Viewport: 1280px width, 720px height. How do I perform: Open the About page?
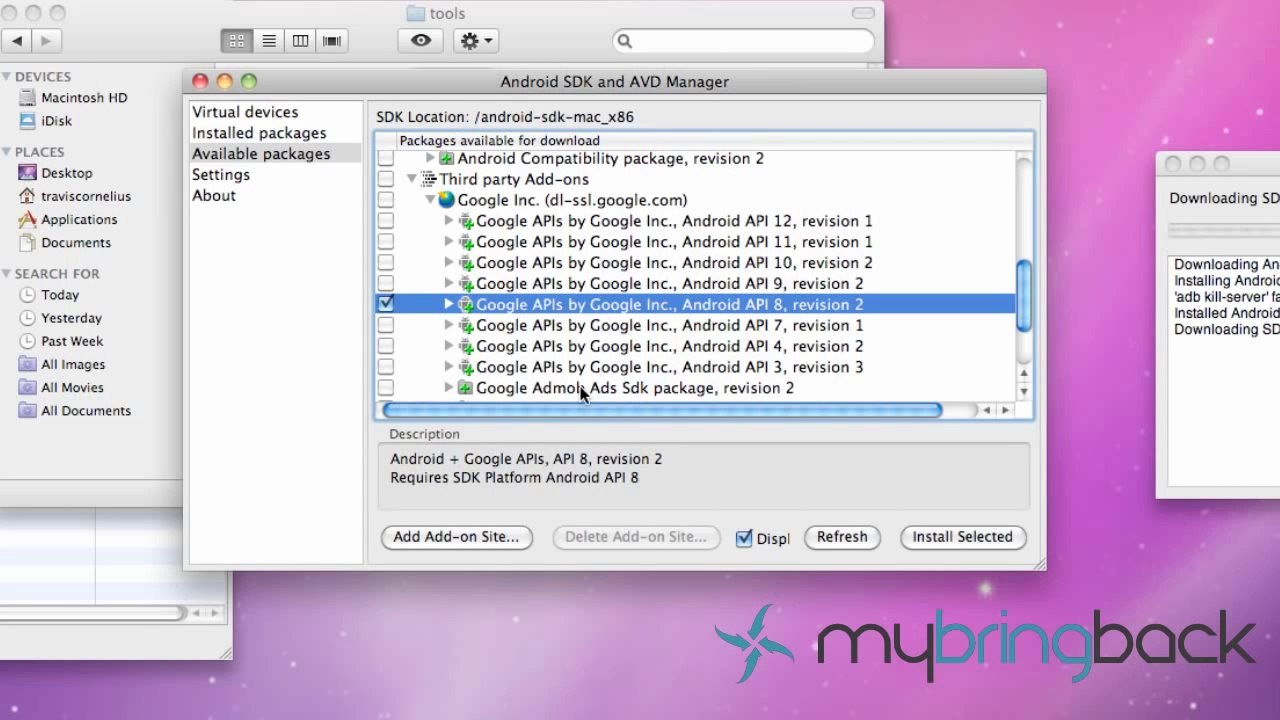[x=214, y=196]
